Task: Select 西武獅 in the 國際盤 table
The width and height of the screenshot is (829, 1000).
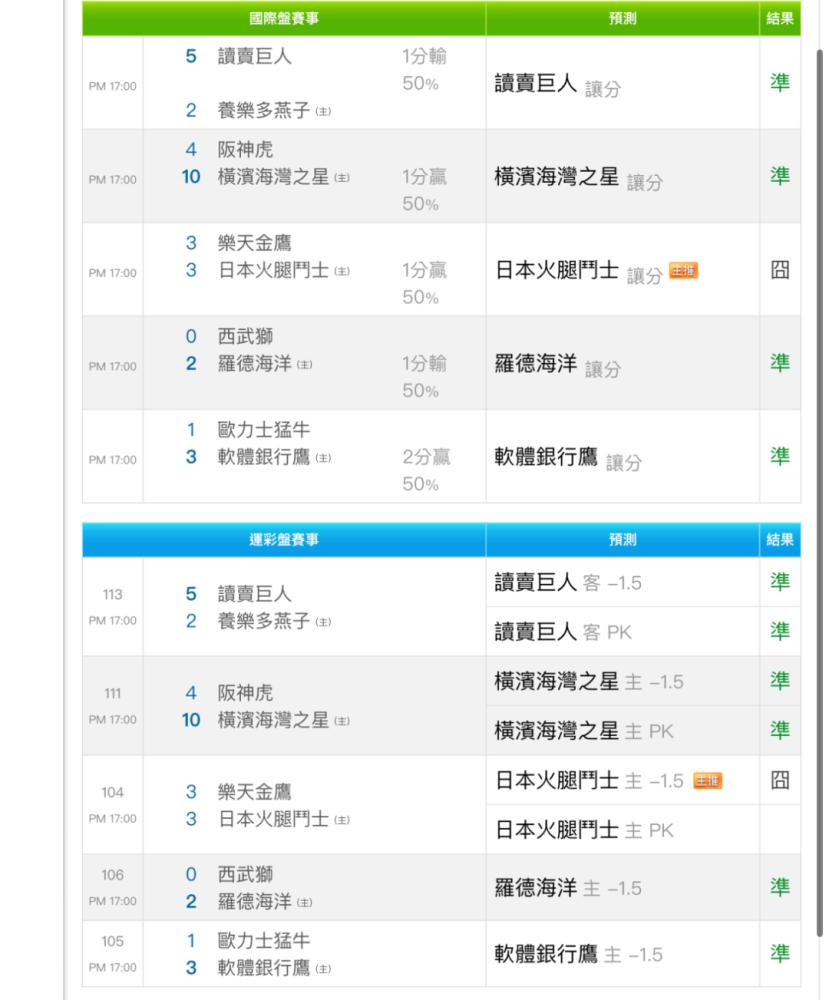Action: [x=245, y=336]
